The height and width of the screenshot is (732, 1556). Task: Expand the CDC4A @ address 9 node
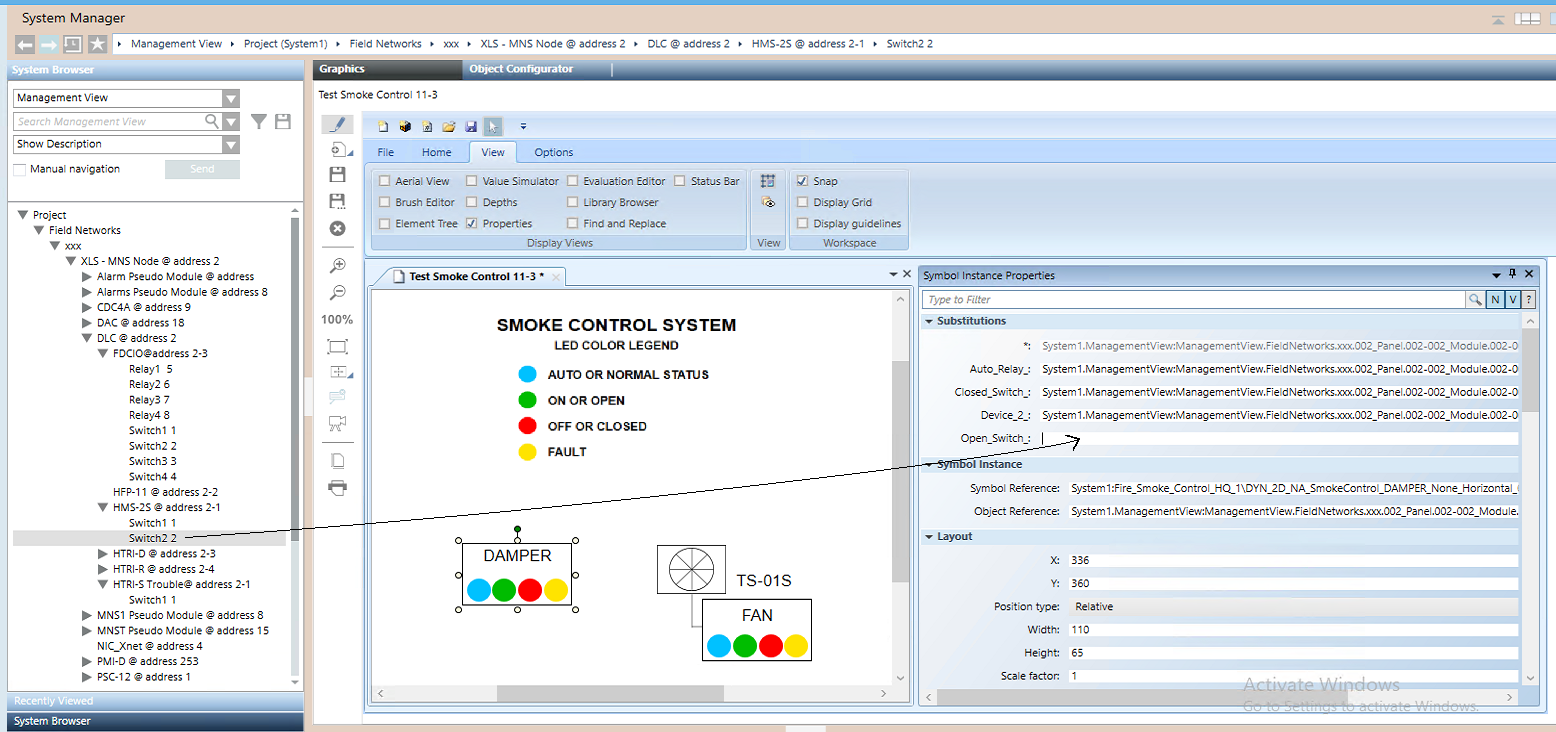tap(87, 307)
